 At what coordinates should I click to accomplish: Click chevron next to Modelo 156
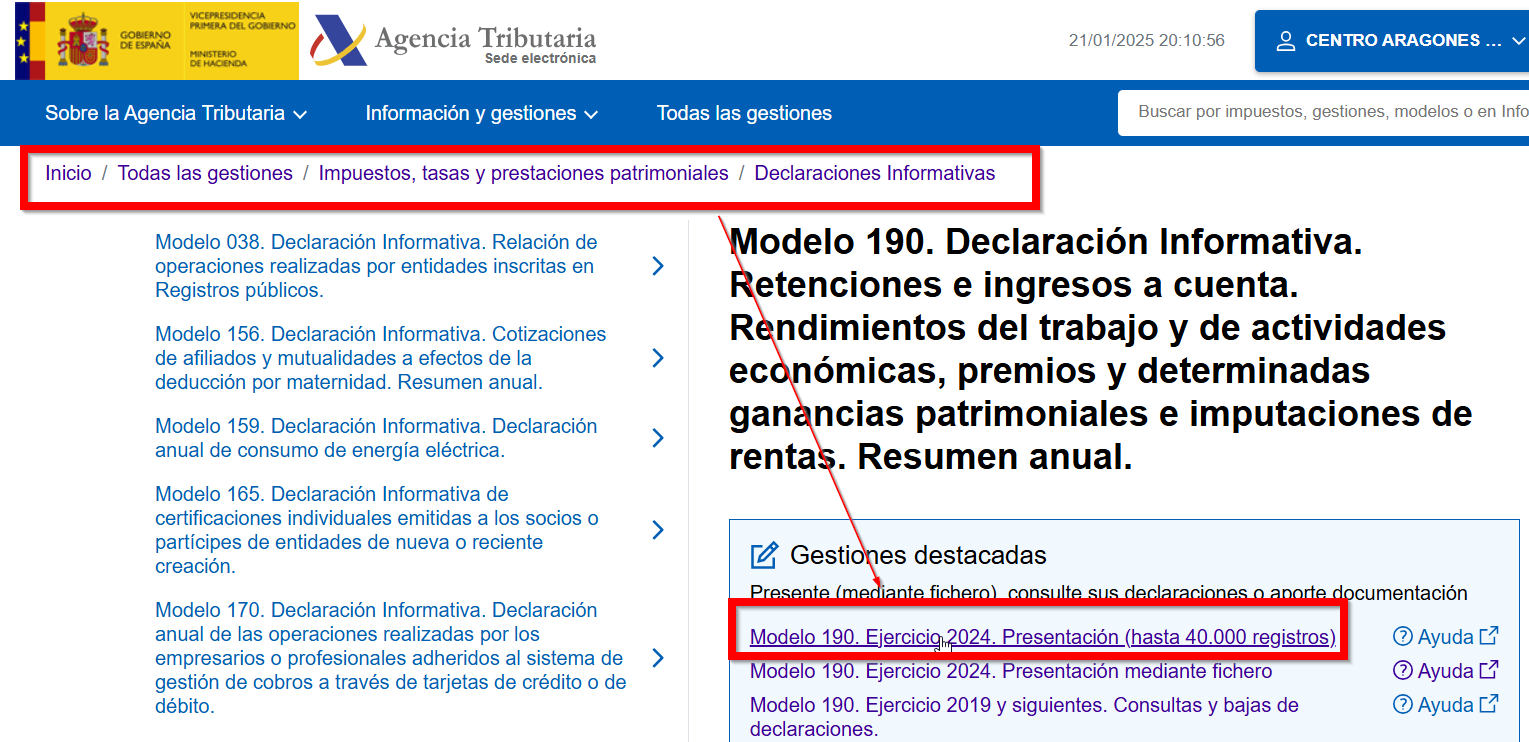coord(657,358)
